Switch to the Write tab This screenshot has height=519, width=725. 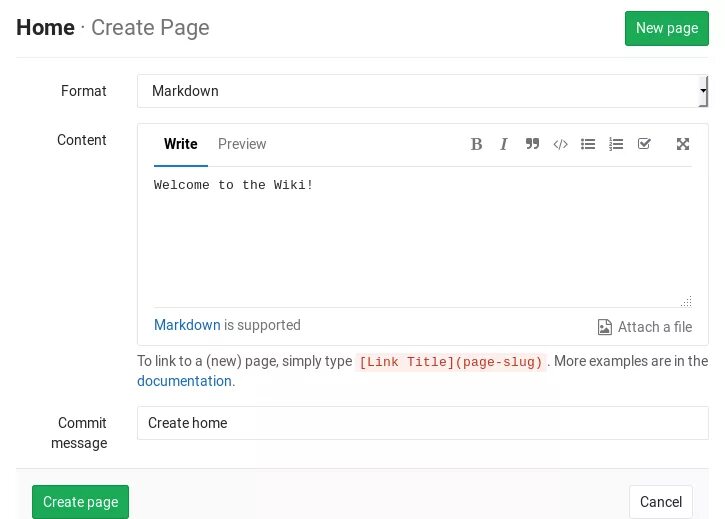(x=181, y=144)
